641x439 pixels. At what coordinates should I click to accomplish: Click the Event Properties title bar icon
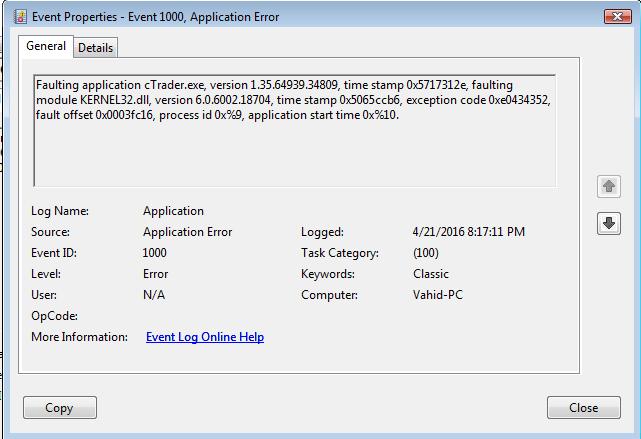pyautogui.click(x=20, y=17)
